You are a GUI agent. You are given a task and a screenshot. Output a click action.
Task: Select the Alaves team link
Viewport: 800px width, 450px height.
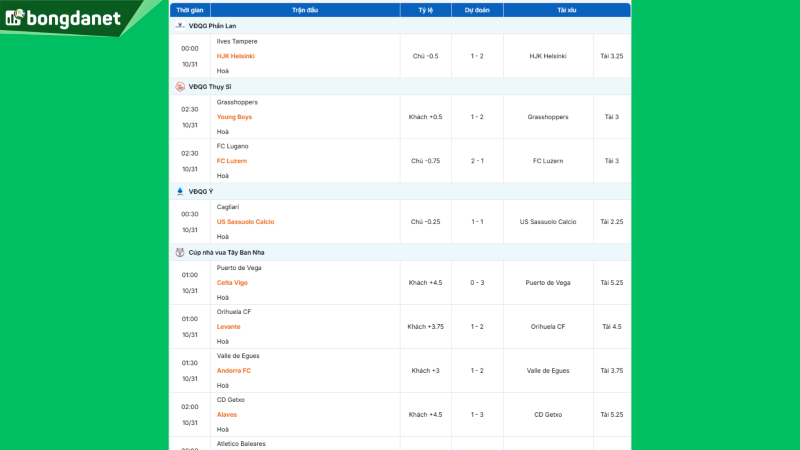(x=227, y=415)
